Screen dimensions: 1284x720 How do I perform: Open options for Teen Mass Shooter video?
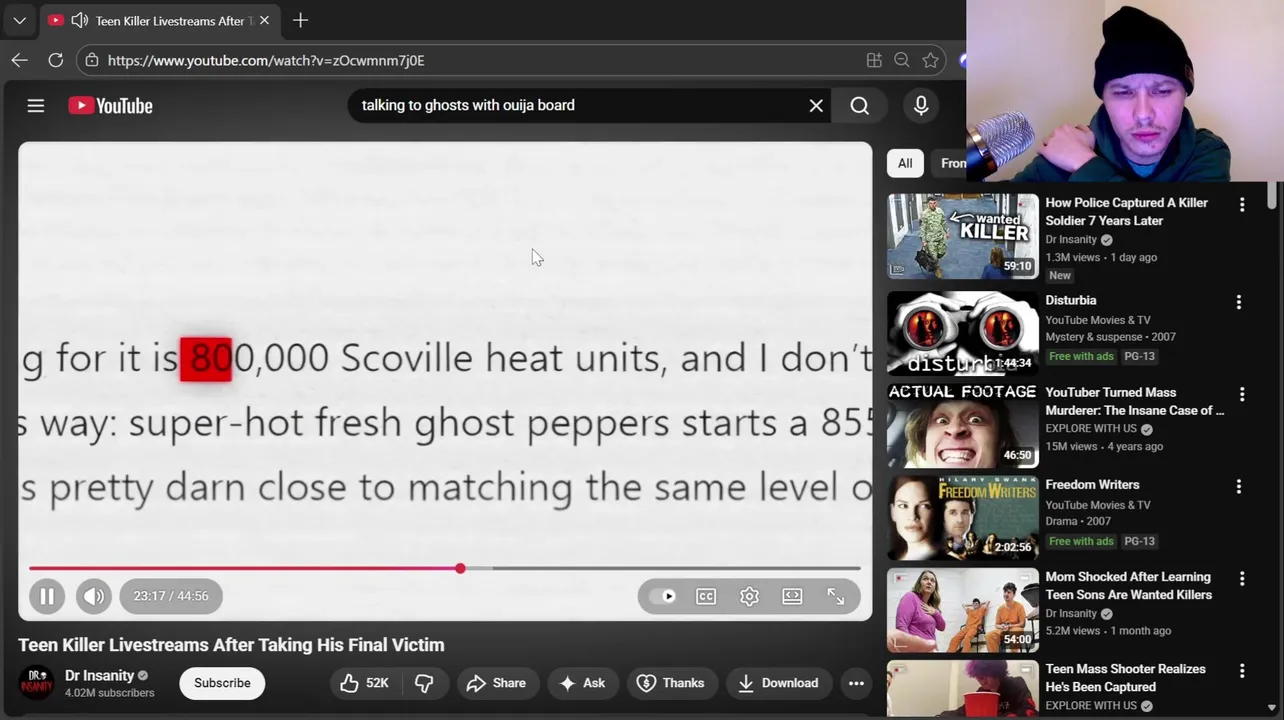1242,670
